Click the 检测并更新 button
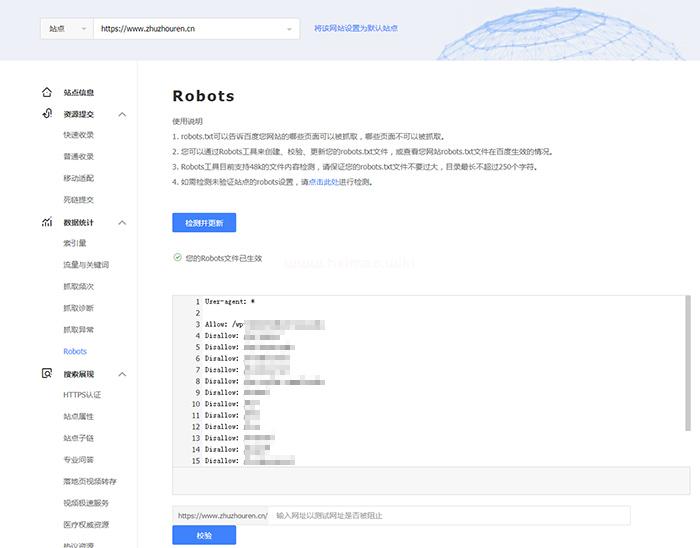Screen dimensions: 700x548 point(204,223)
